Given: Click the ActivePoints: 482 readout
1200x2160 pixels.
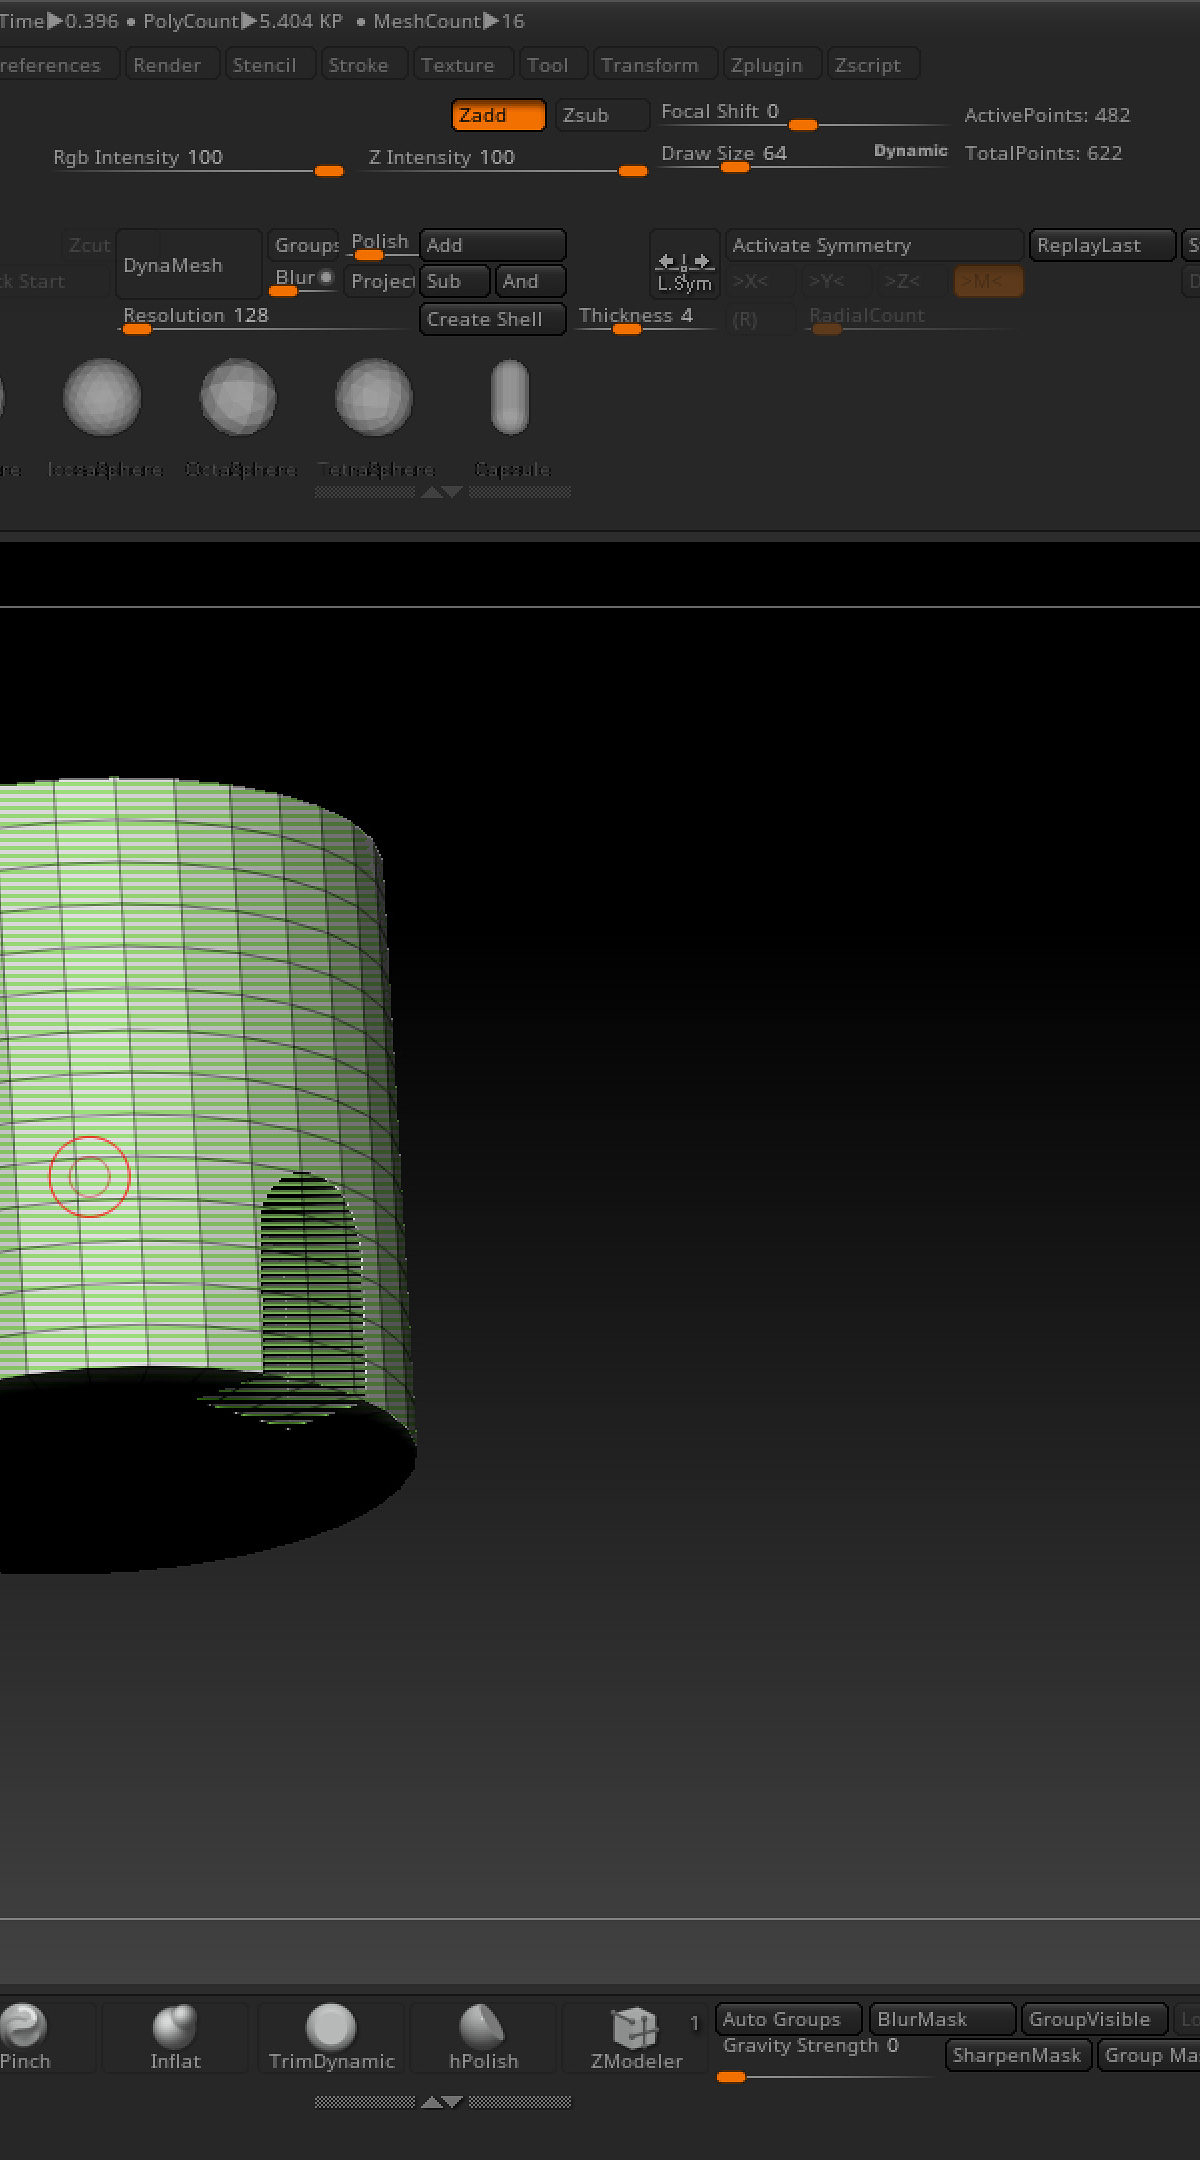Looking at the screenshot, I should (x=1047, y=115).
